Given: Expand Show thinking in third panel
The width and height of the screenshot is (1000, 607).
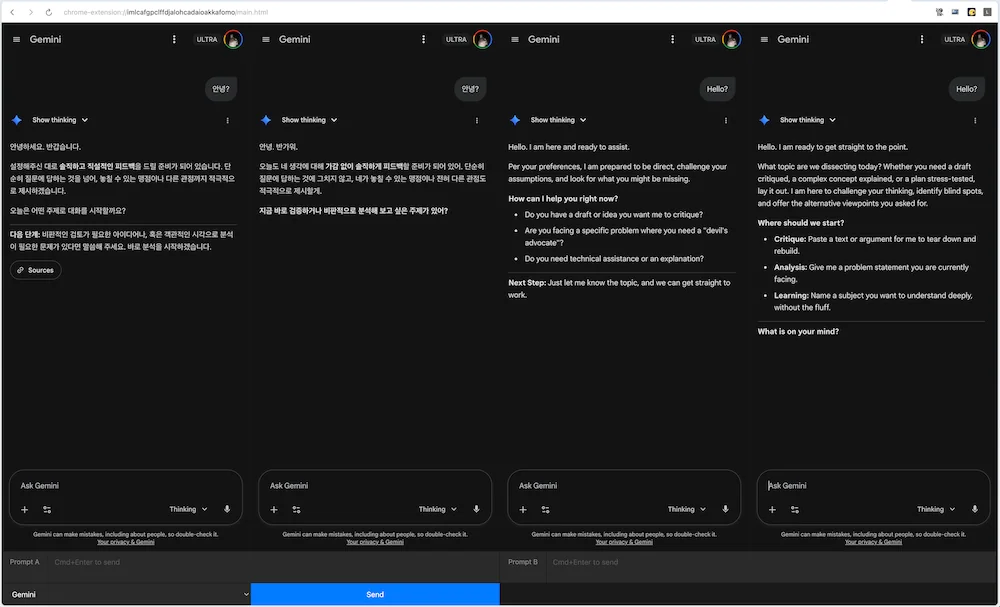Looking at the screenshot, I should coord(558,120).
